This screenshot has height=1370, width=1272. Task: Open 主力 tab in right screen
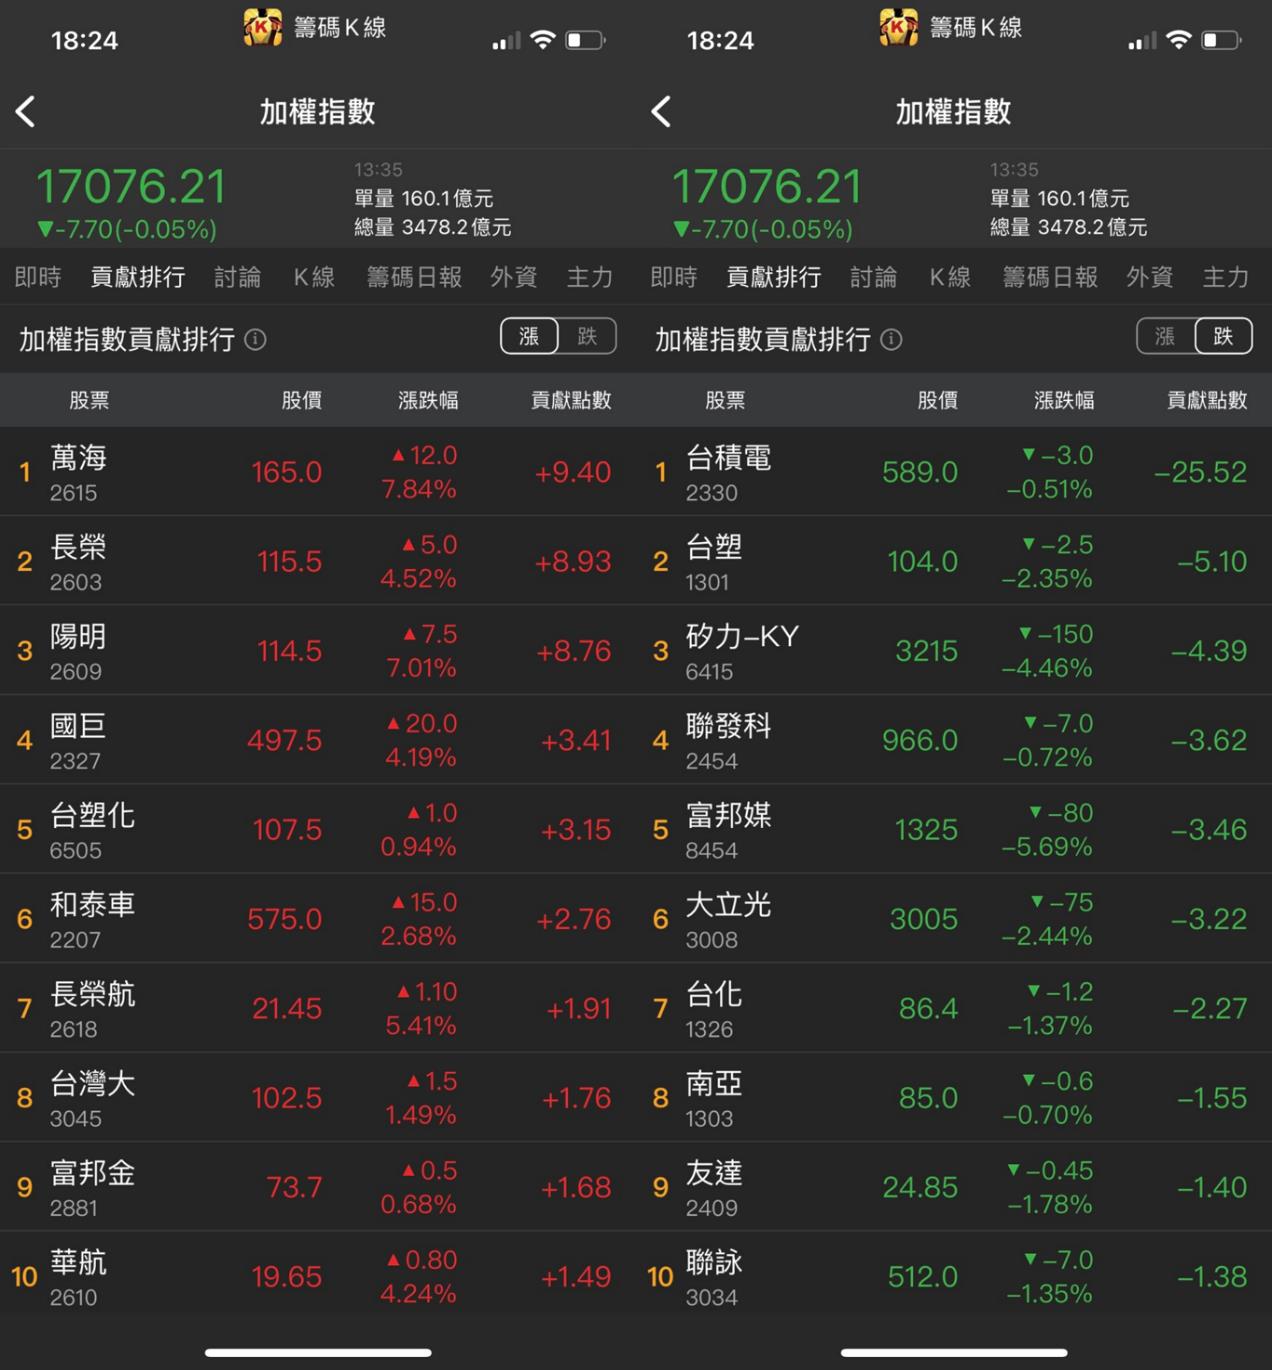[1226, 277]
